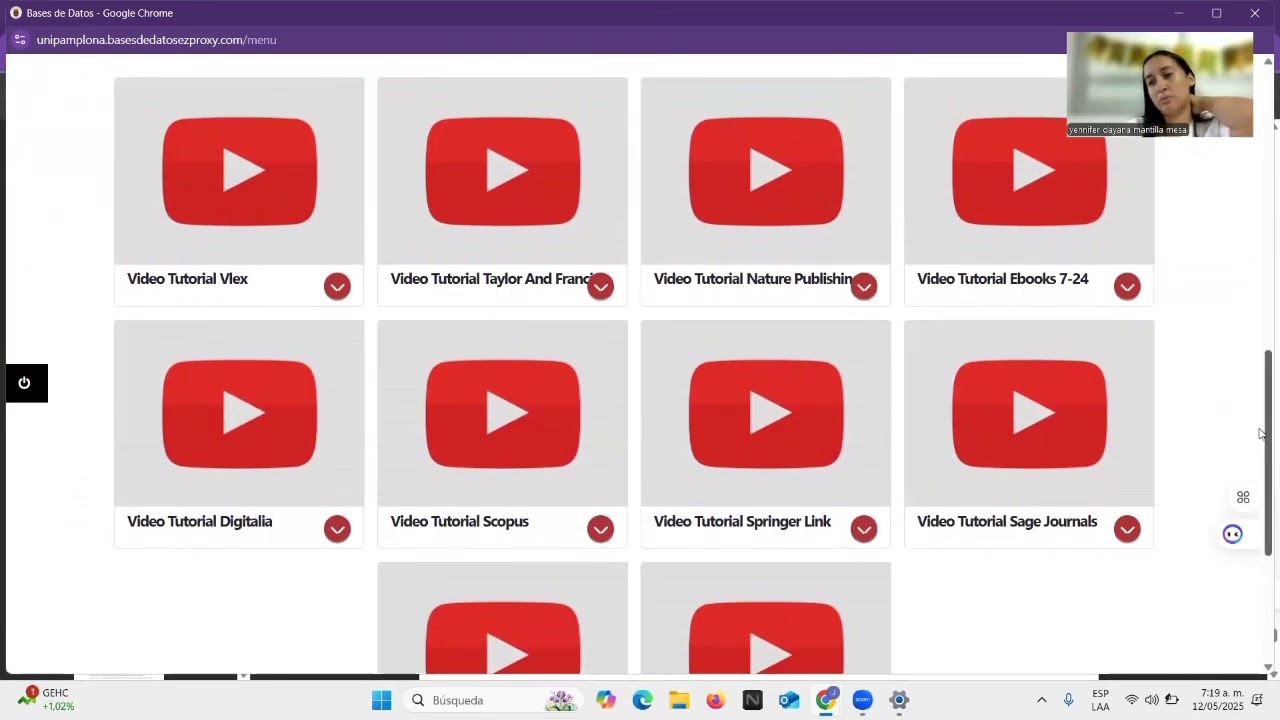Expand the Video Tutorial Ebooks 7-24 card

1127,287
